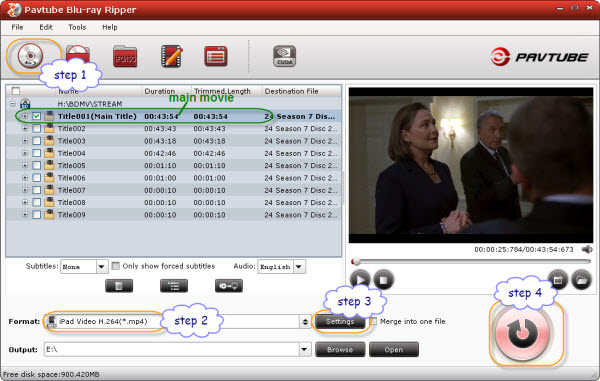Open the video editor pencil icon
This screenshot has height=381, width=600.
(171, 56)
